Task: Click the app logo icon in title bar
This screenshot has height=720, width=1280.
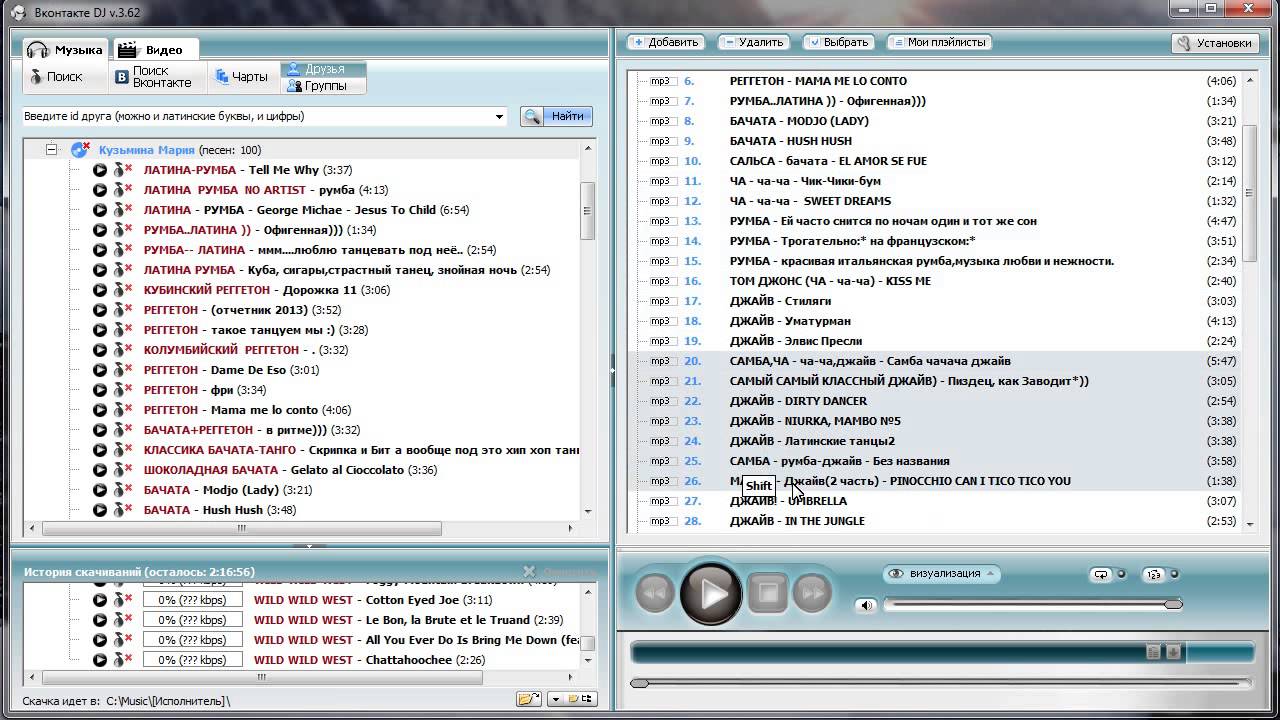Action: (17, 11)
